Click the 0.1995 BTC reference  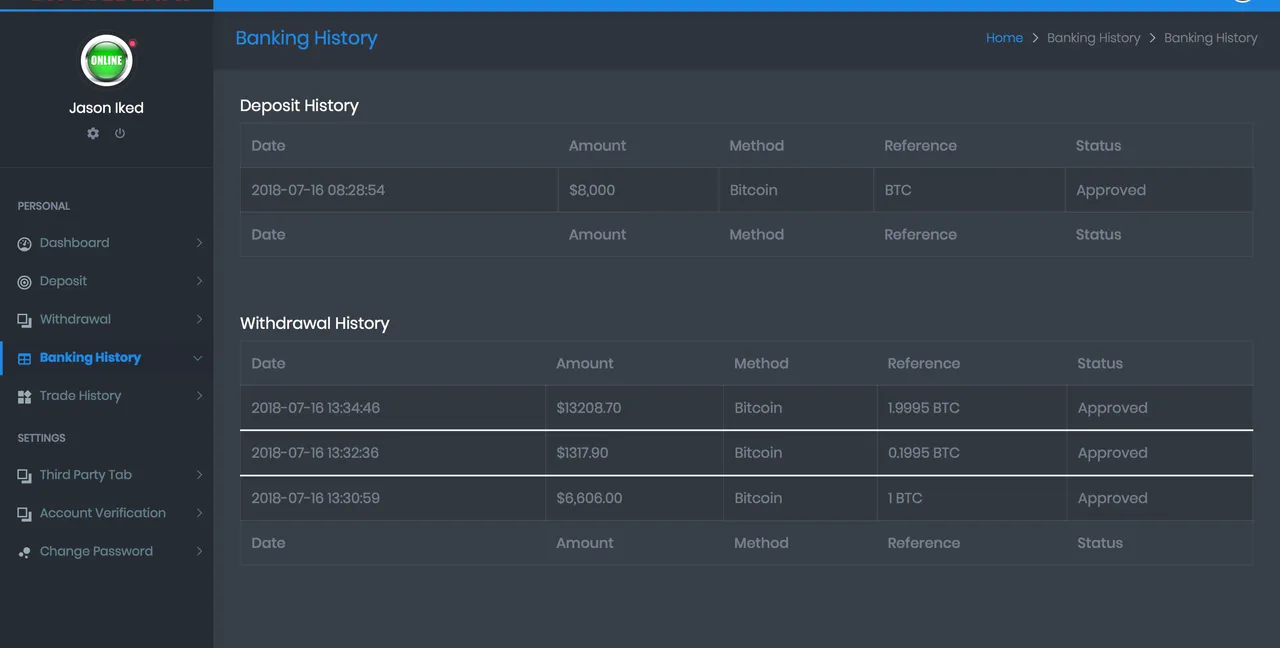click(923, 453)
